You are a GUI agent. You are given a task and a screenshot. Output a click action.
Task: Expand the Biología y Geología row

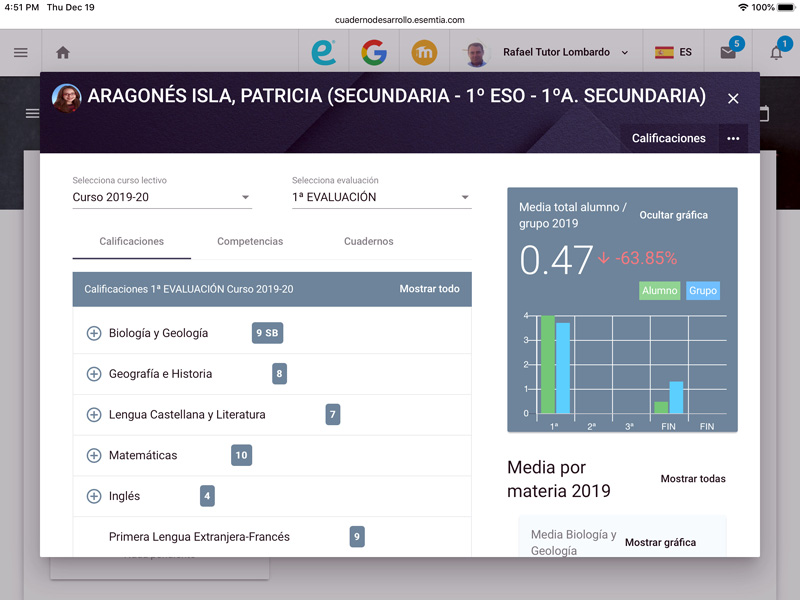click(x=94, y=333)
